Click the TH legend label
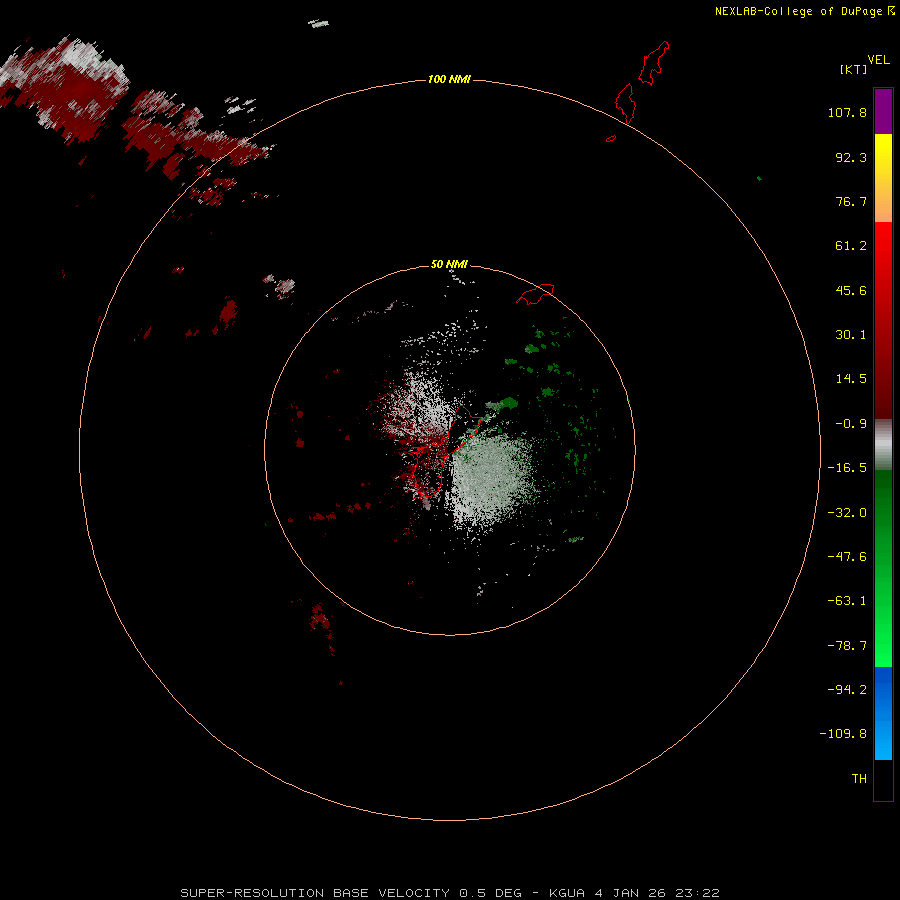The width and height of the screenshot is (900, 900). tap(859, 778)
